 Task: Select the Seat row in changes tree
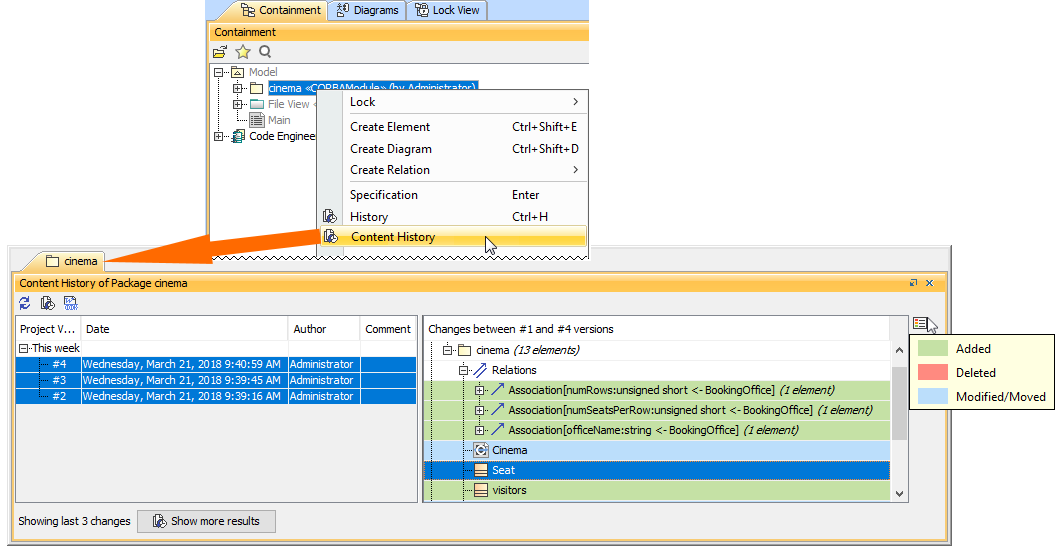[x=657, y=471]
